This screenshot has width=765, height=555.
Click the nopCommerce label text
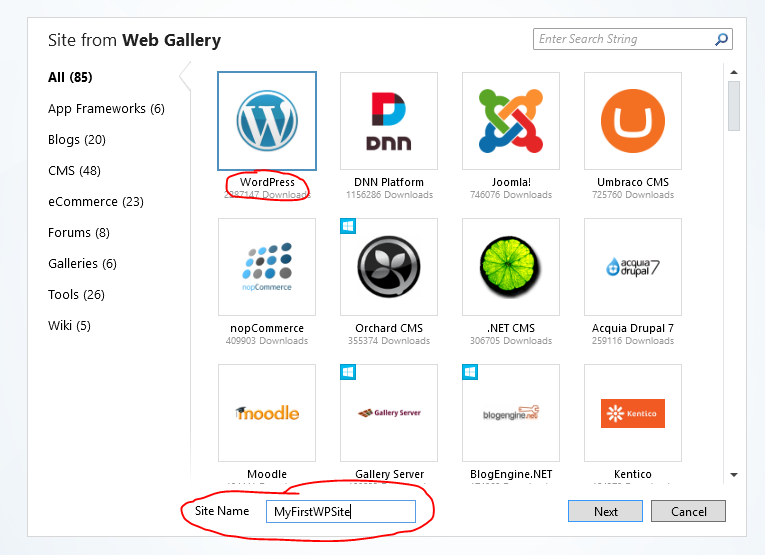pos(267,328)
